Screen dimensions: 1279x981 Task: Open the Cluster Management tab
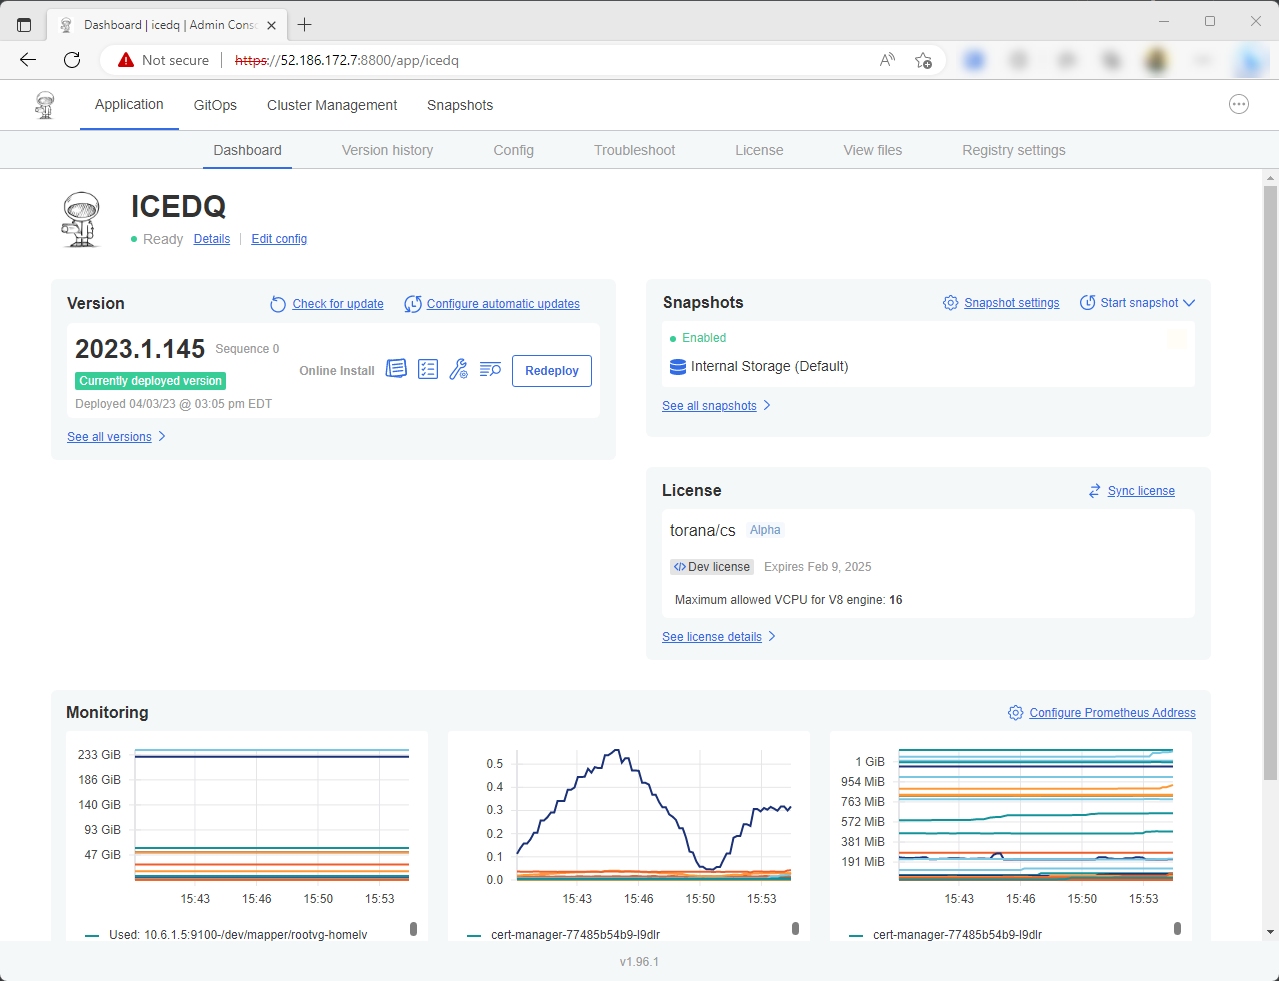(332, 105)
